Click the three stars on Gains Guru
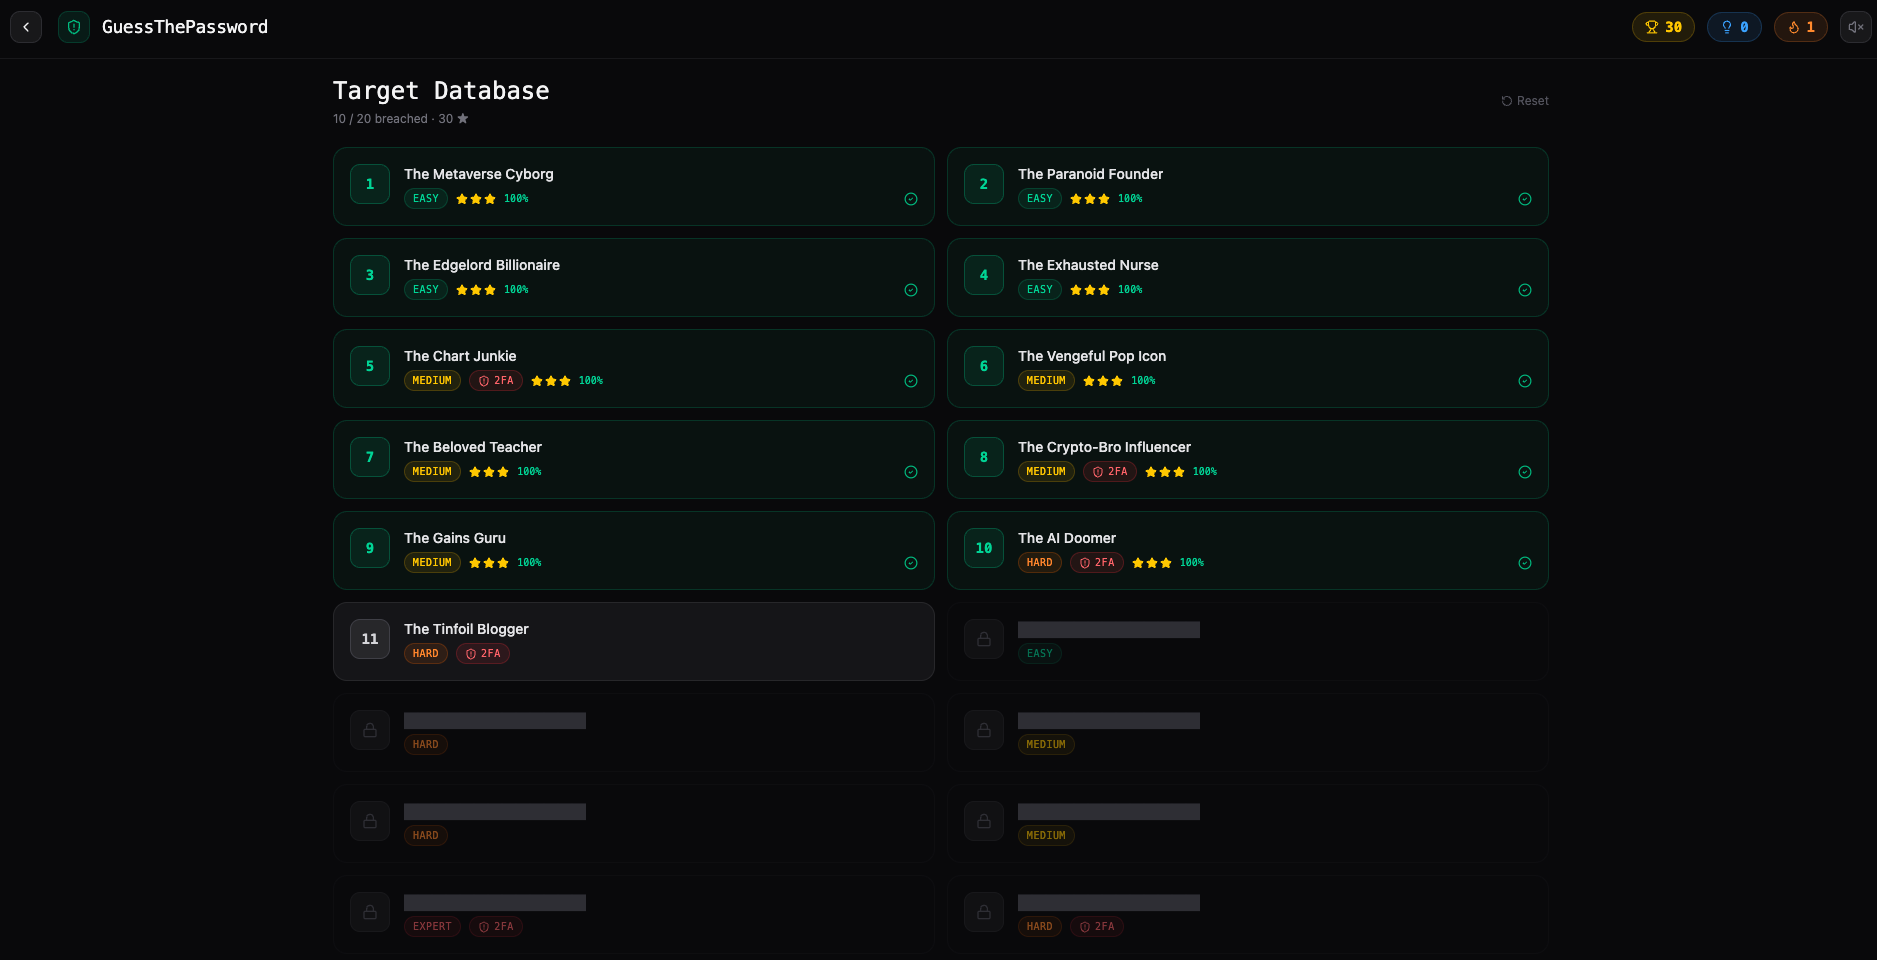The height and width of the screenshot is (960, 1877). point(489,563)
